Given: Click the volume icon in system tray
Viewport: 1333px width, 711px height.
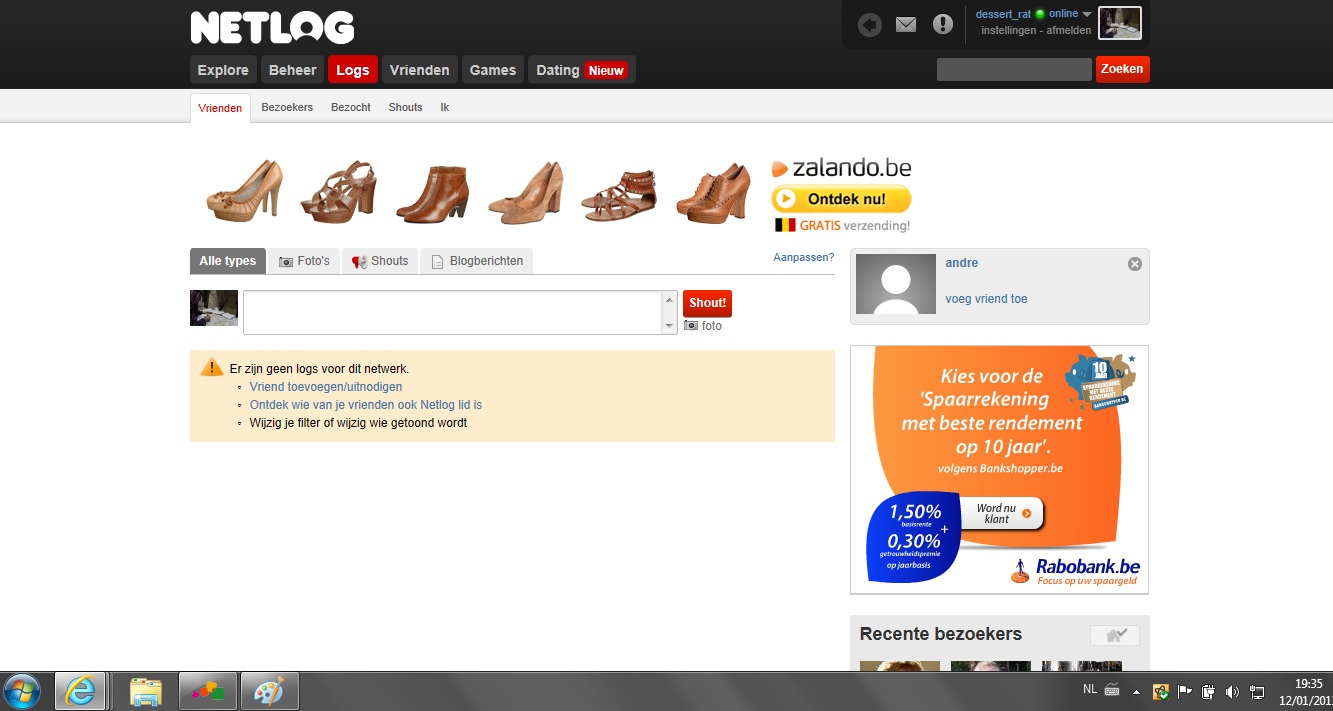Looking at the screenshot, I should [x=1232, y=691].
